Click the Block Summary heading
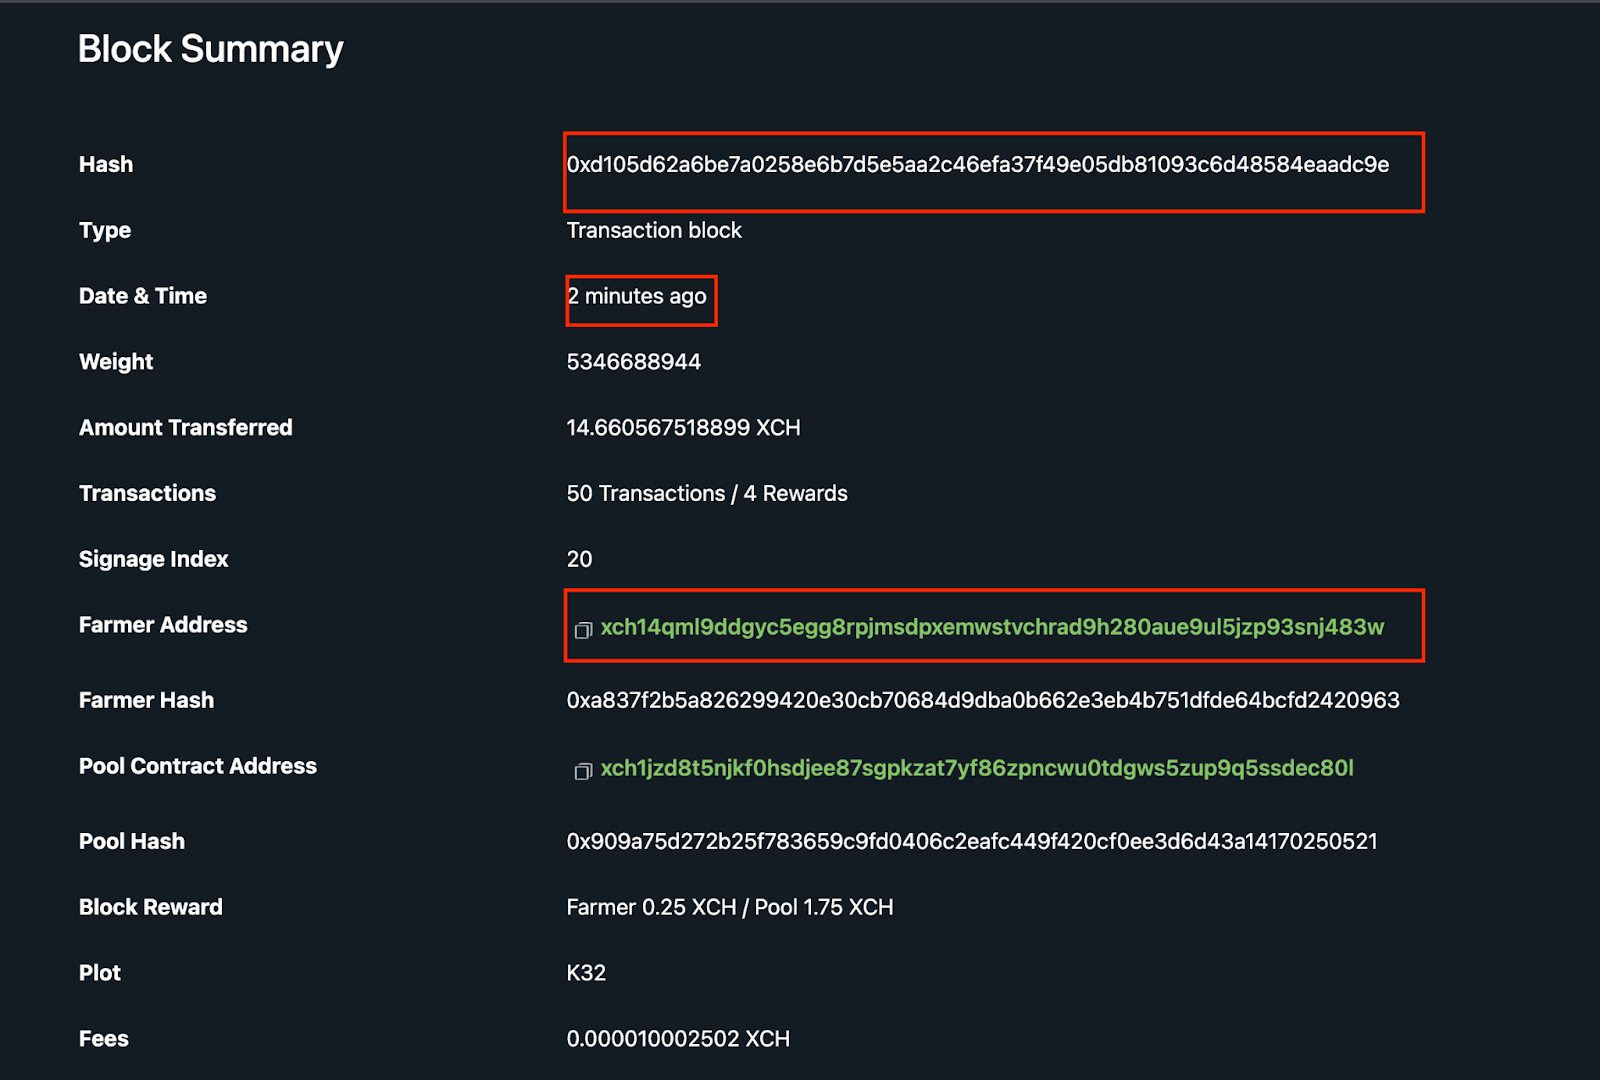The image size is (1600, 1080). [x=211, y=49]
